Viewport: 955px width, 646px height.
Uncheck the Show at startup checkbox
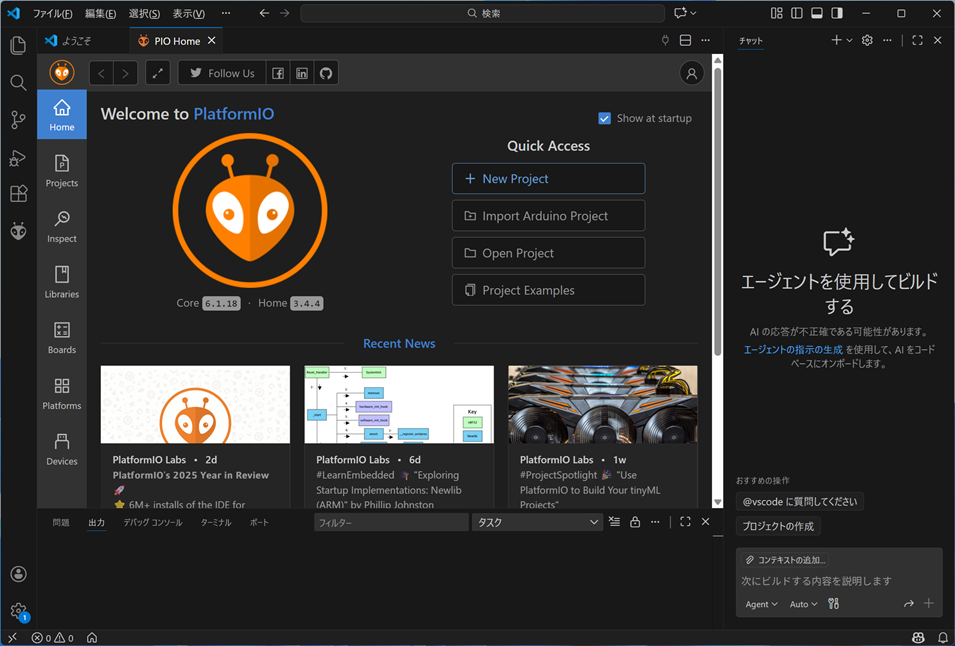point(604,118)
